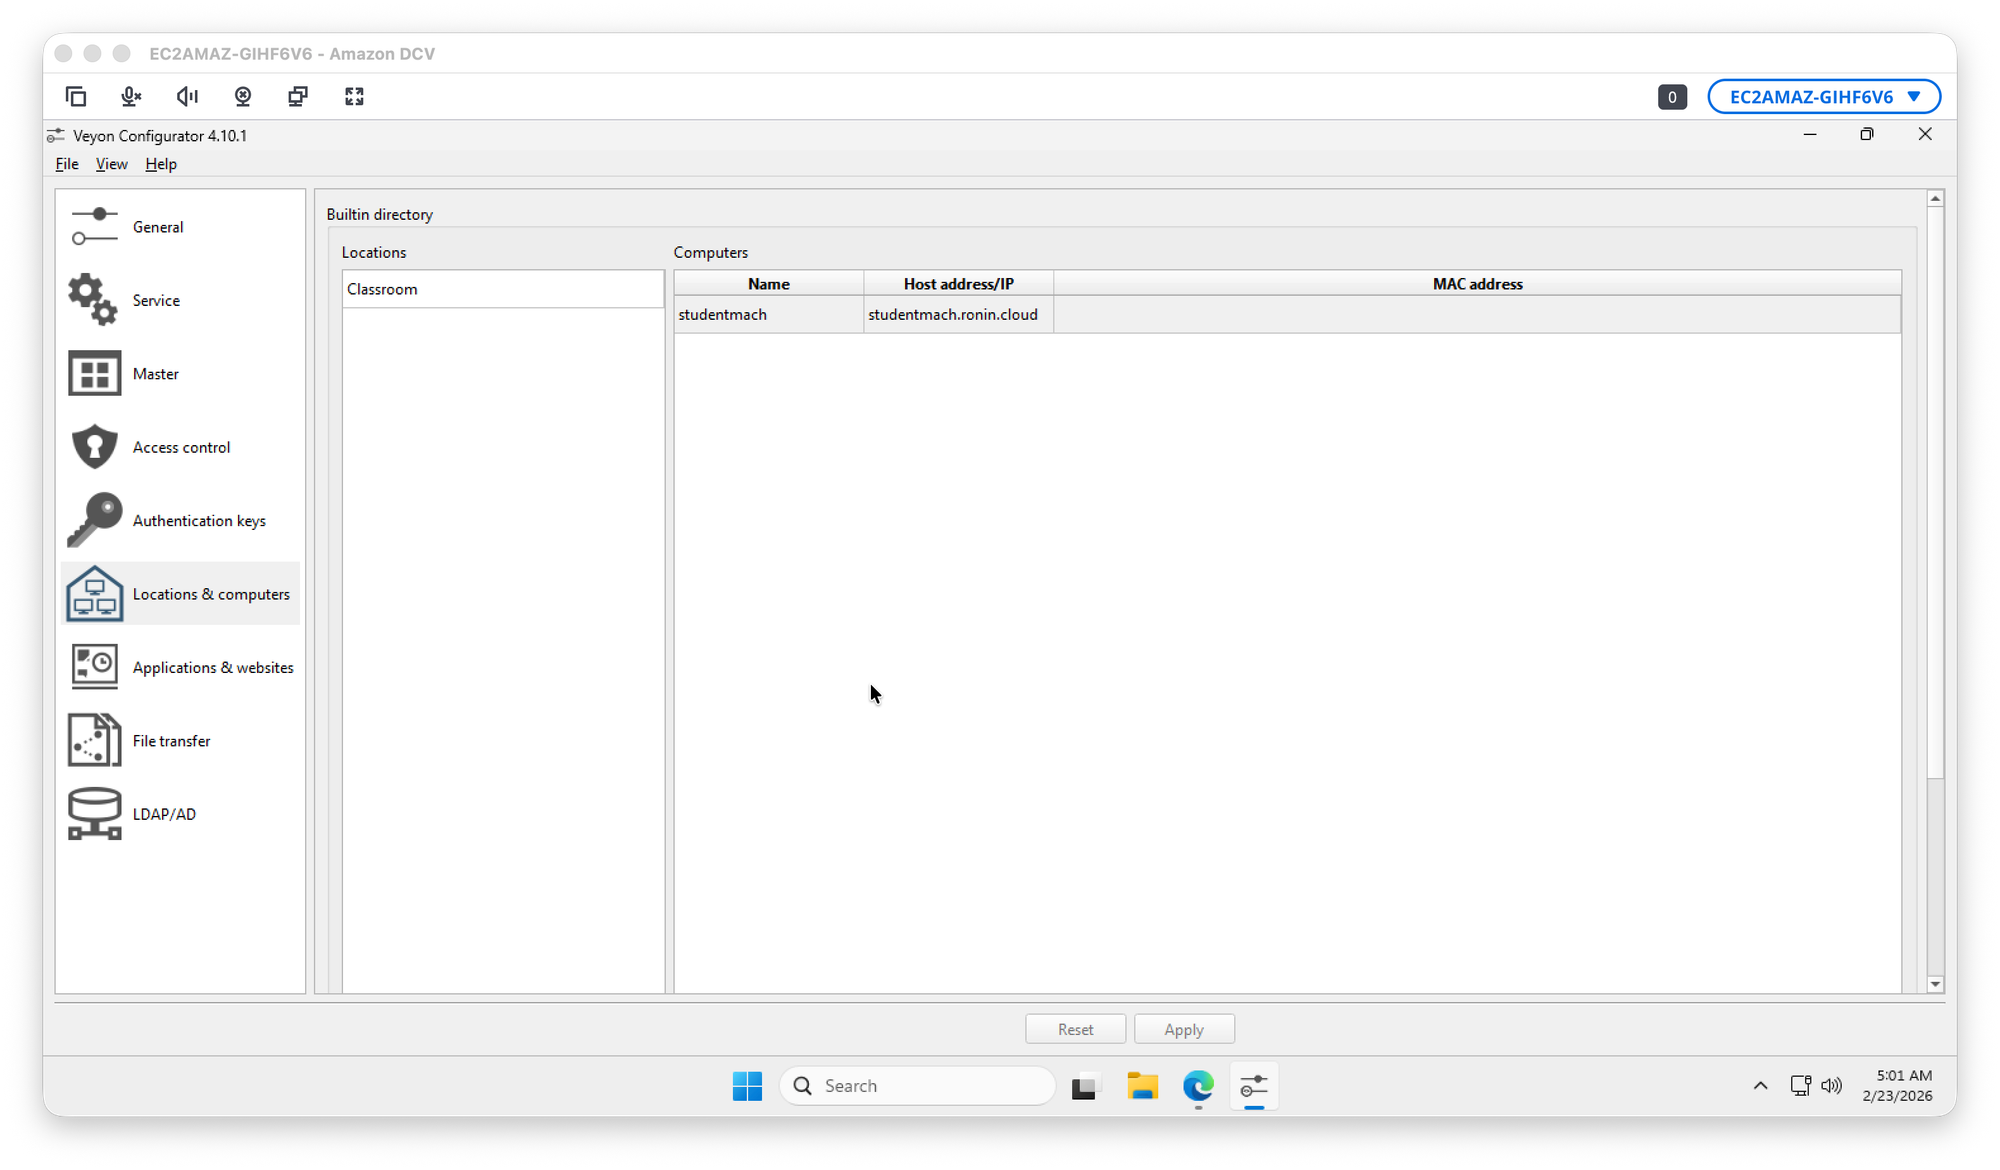Select the Master grid icon
Viewport: 2000px width, 1170px height.
click(x=94, y=374)
